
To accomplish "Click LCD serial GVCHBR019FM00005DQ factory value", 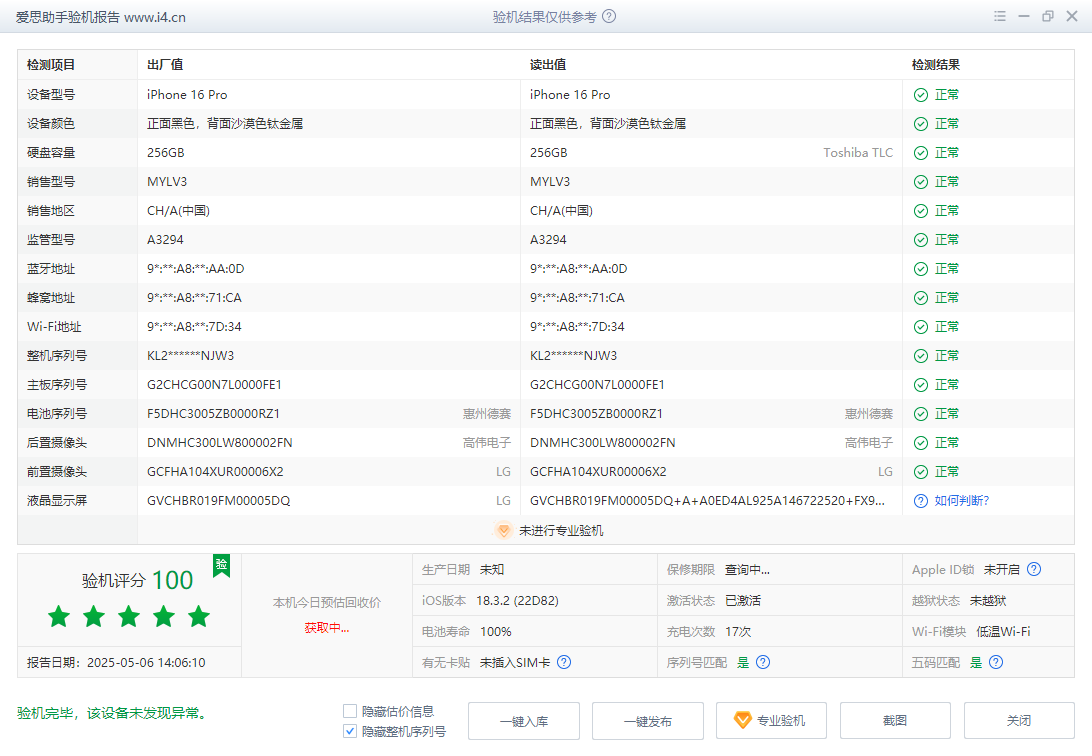I will click(219, 501).
